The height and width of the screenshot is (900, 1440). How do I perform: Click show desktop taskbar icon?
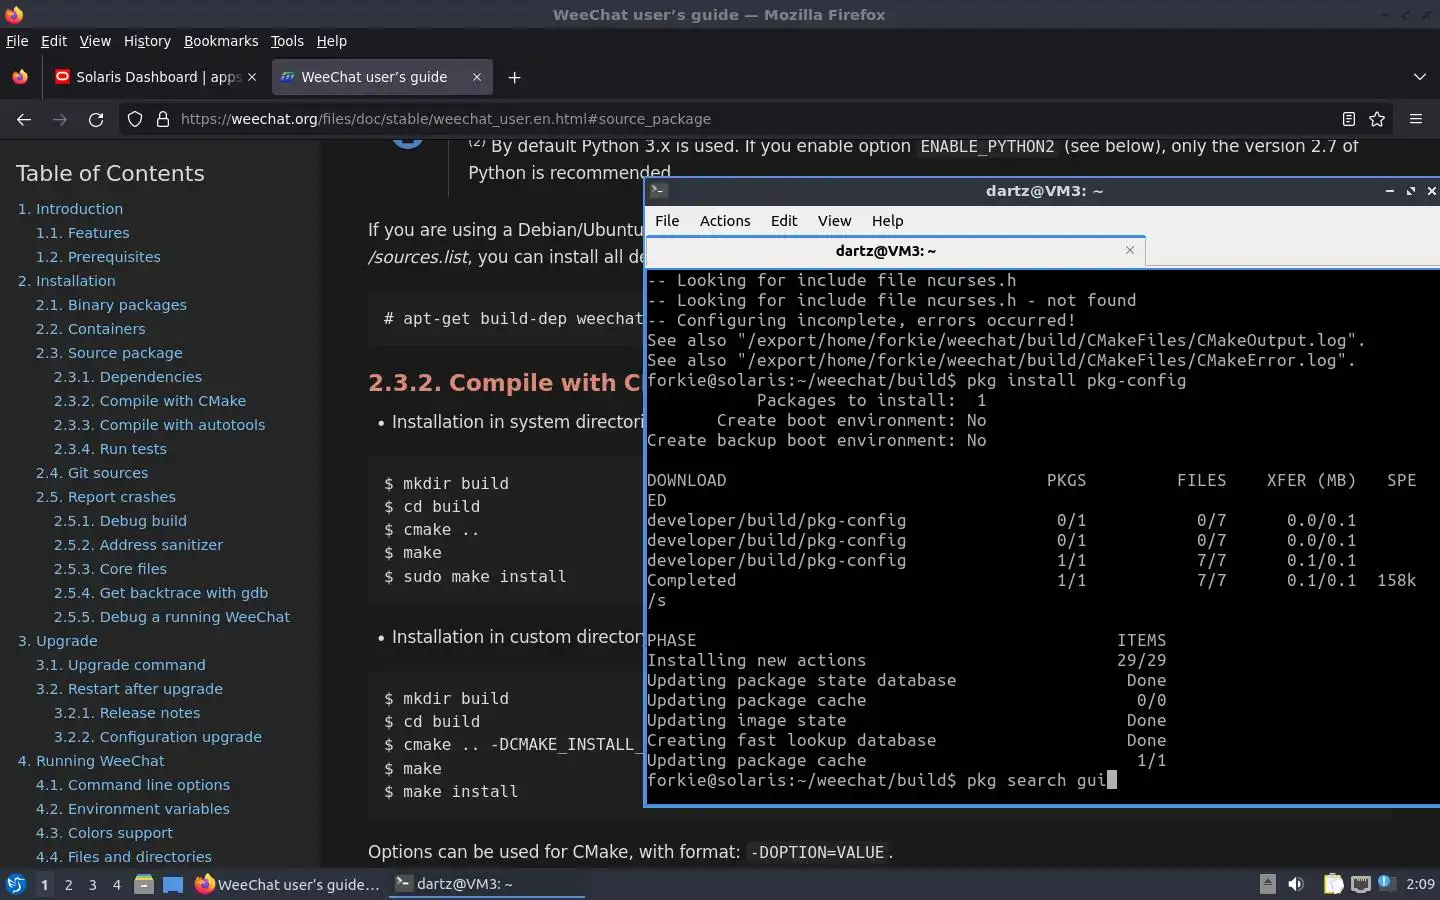(173, 884)
